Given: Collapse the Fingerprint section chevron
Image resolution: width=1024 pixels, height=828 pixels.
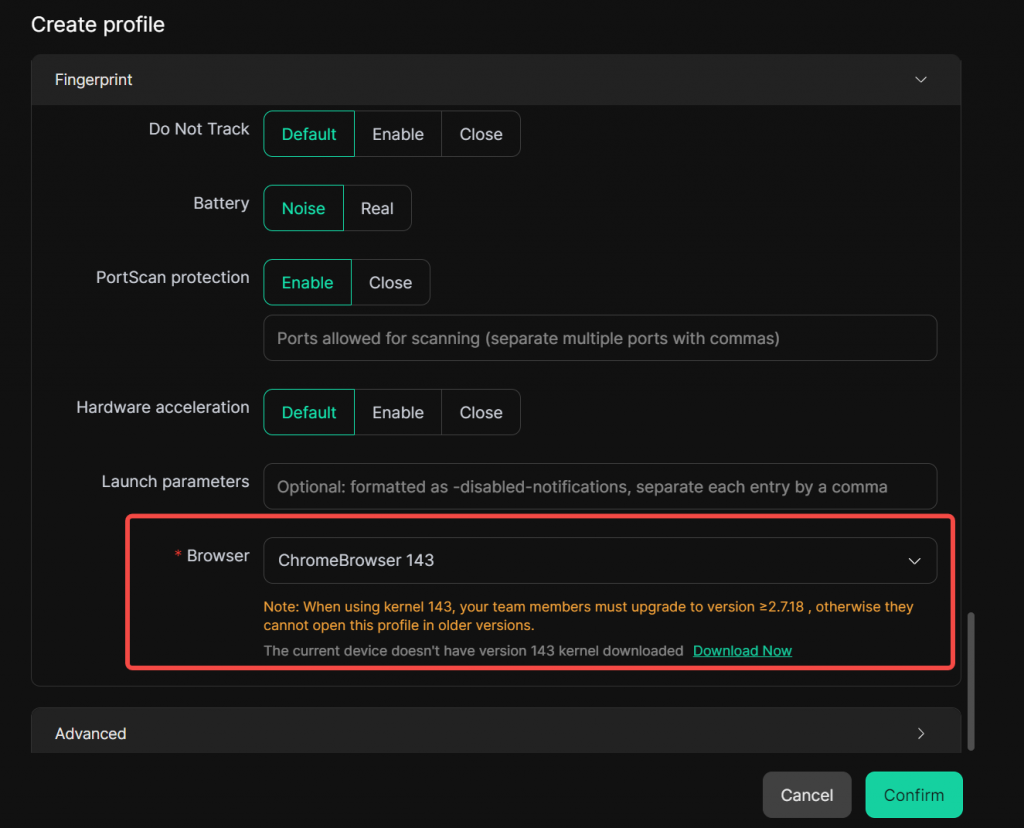Looking at the screenshot, I should click(921, 80).
